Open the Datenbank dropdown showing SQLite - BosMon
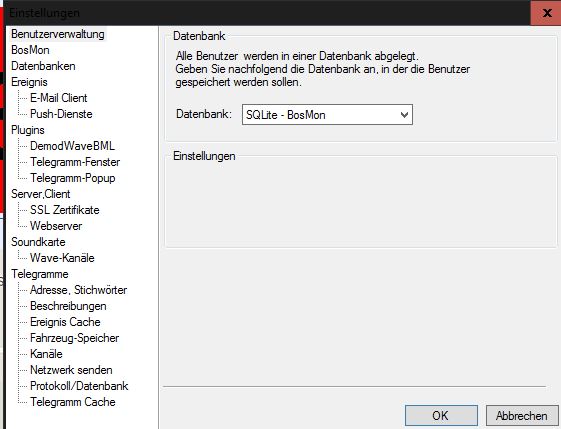Viewport: 561px width, 429px height. 327,115
